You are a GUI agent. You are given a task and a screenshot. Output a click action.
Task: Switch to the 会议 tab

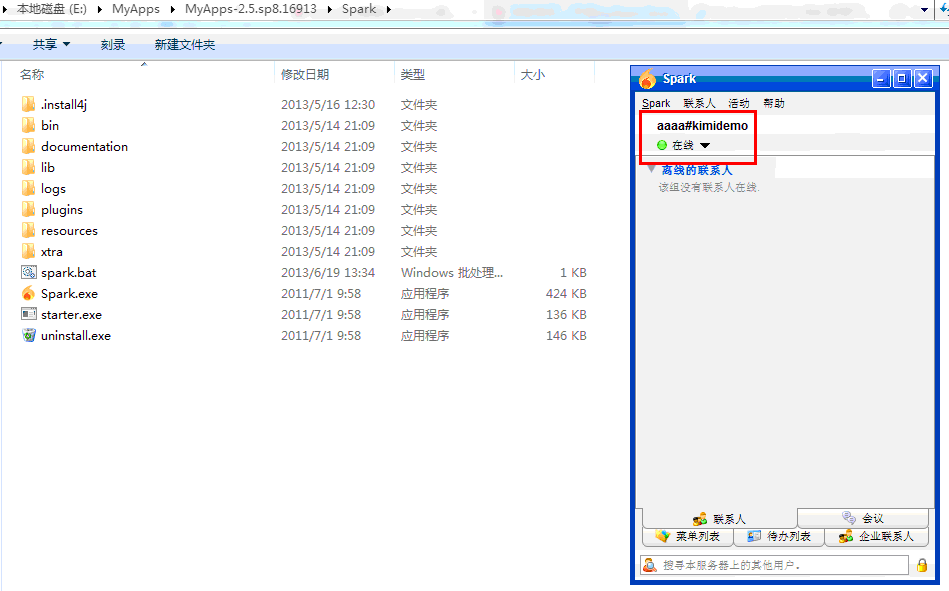[x=863, y=518]
